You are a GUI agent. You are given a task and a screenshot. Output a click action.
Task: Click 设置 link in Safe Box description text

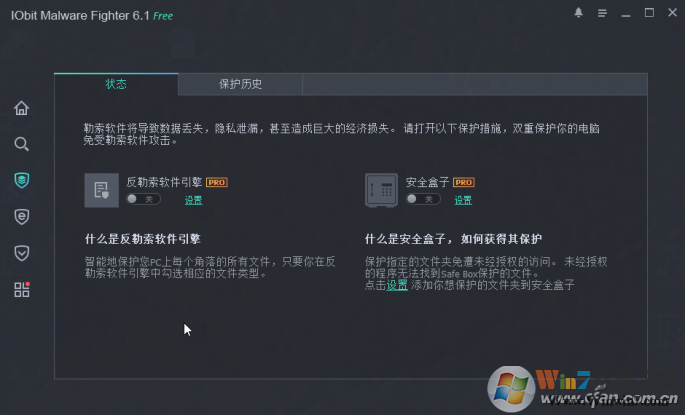397,285
